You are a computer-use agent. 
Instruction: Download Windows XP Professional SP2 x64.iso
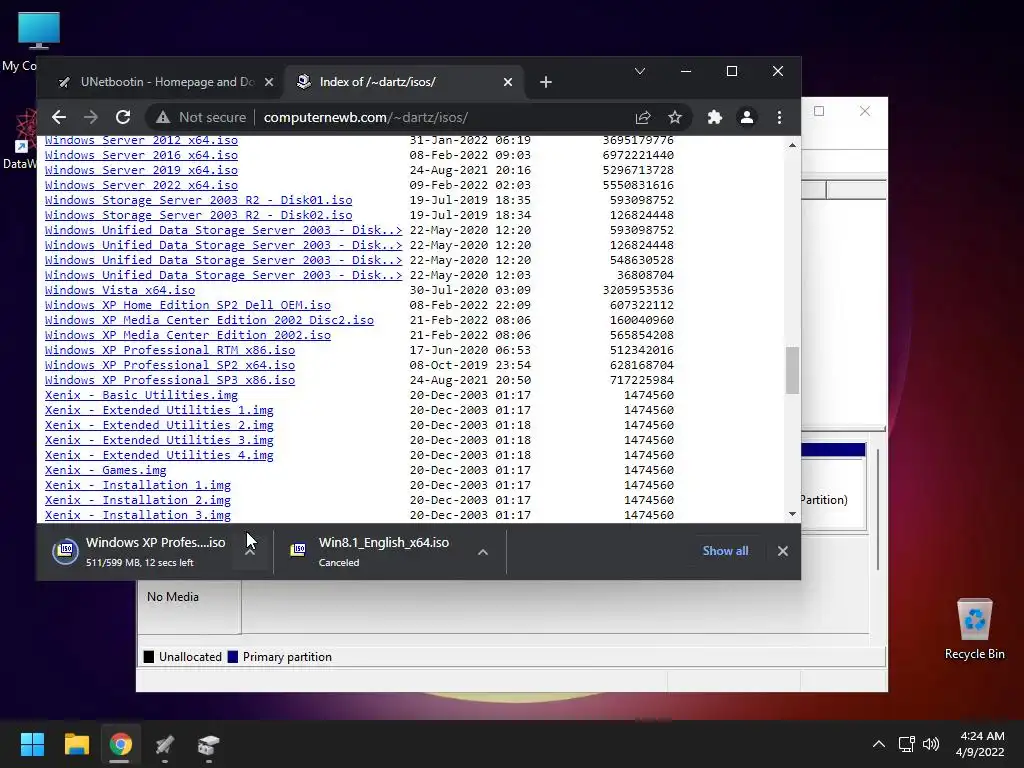(170, 366)
